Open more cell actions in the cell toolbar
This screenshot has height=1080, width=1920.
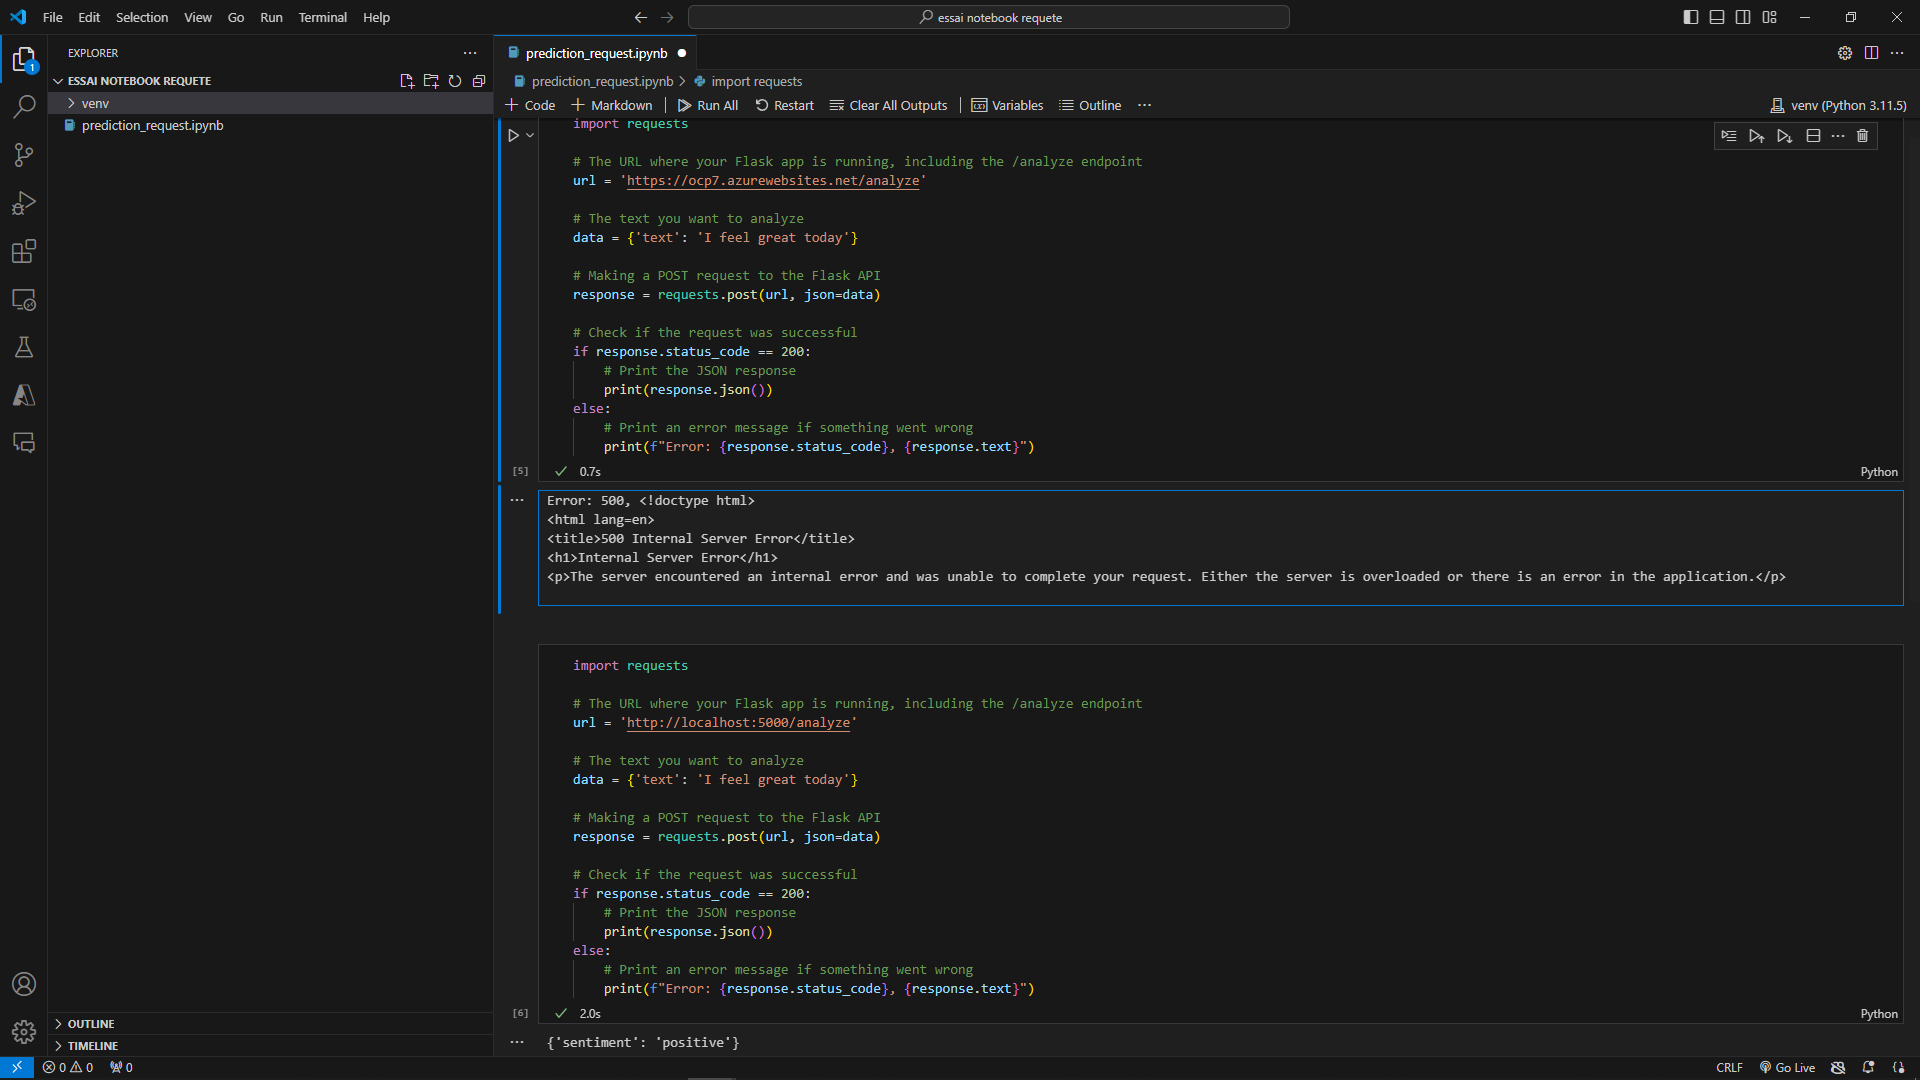pos(1838,136)
